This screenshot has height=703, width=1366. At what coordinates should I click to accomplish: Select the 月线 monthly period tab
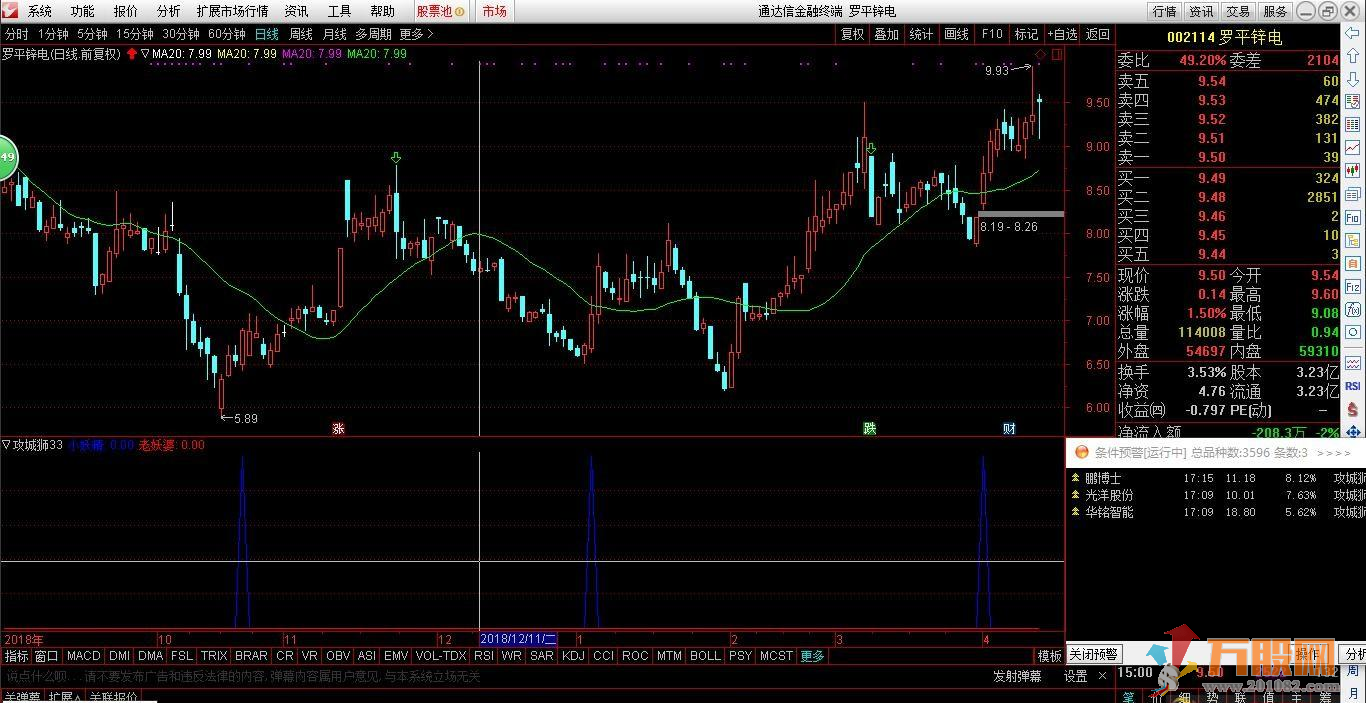[x=335, y=34]
